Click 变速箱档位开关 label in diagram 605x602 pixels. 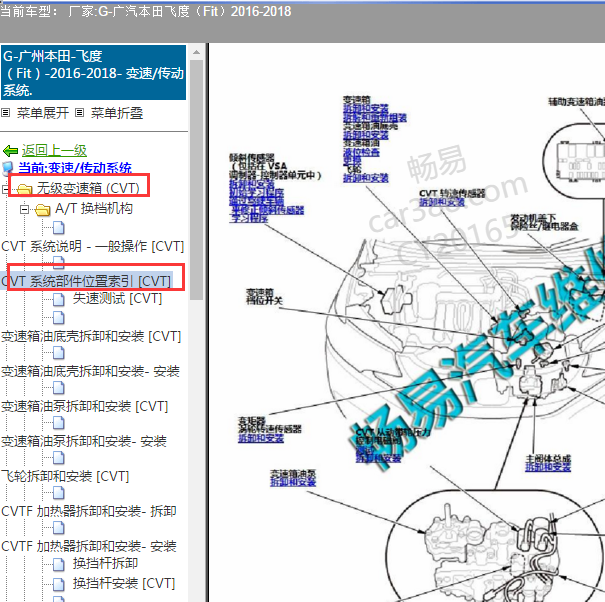[264, 296]
